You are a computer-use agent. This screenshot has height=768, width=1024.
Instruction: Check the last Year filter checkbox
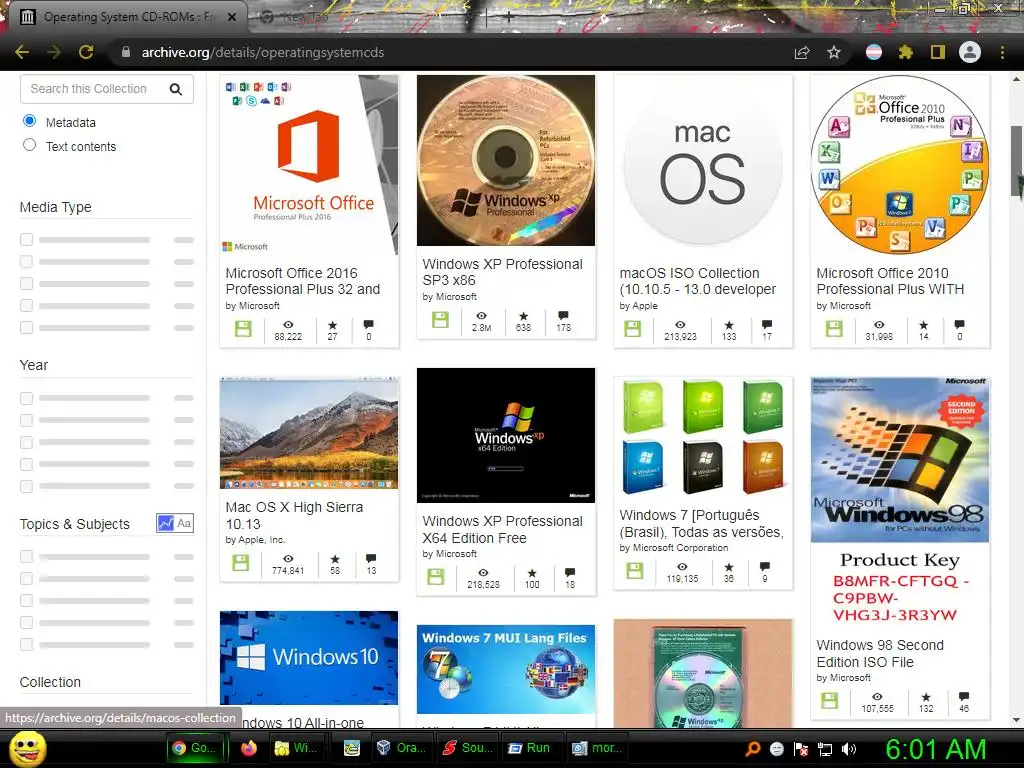[x=26, y=486]
